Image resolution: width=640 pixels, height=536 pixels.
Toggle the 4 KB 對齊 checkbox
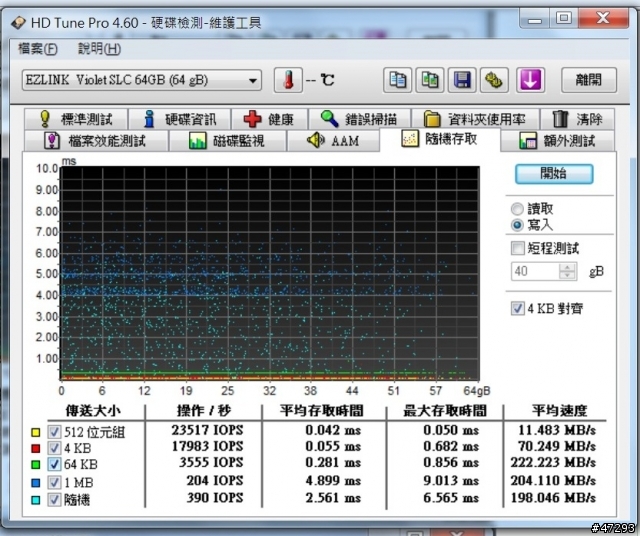[x=518, y=308]
